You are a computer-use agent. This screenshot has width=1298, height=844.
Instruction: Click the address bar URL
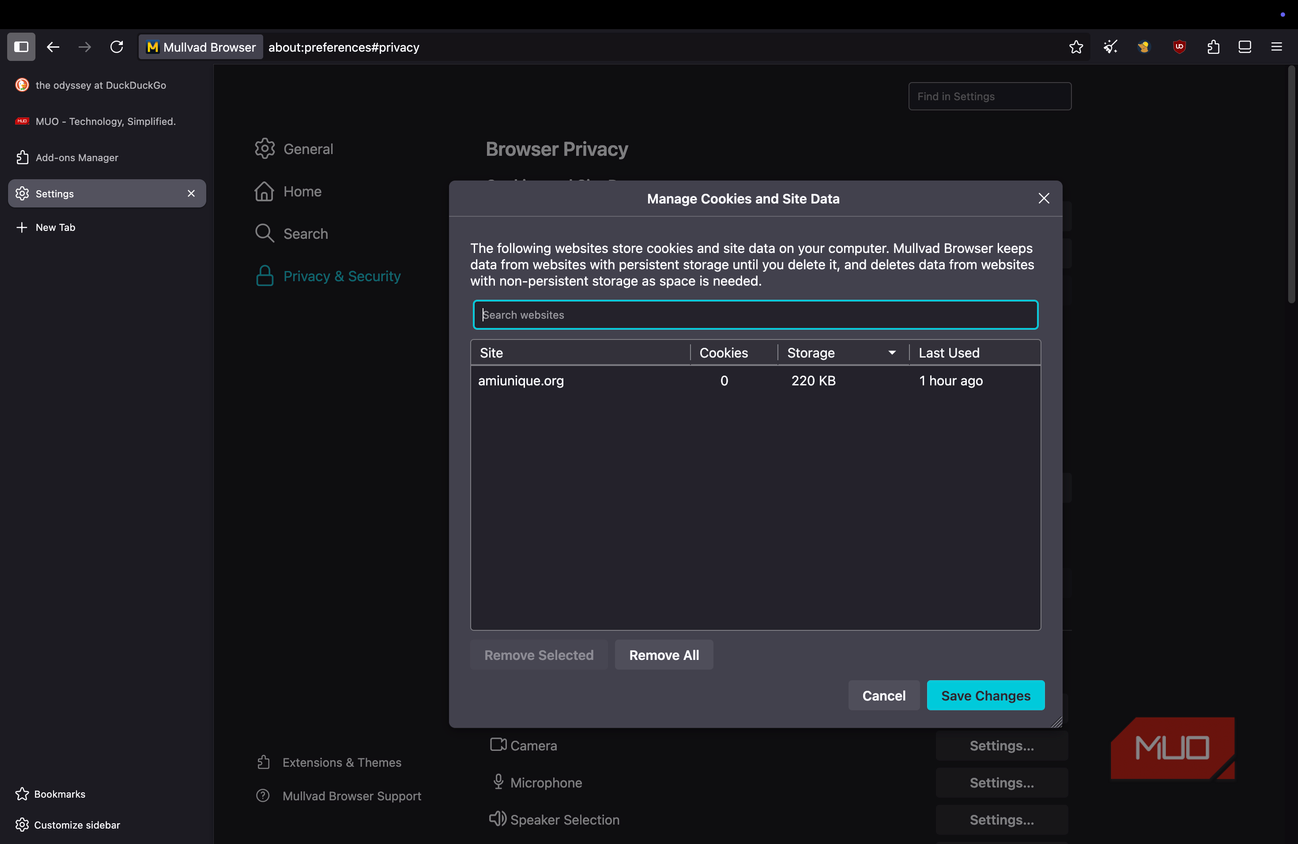click(344, 47)
